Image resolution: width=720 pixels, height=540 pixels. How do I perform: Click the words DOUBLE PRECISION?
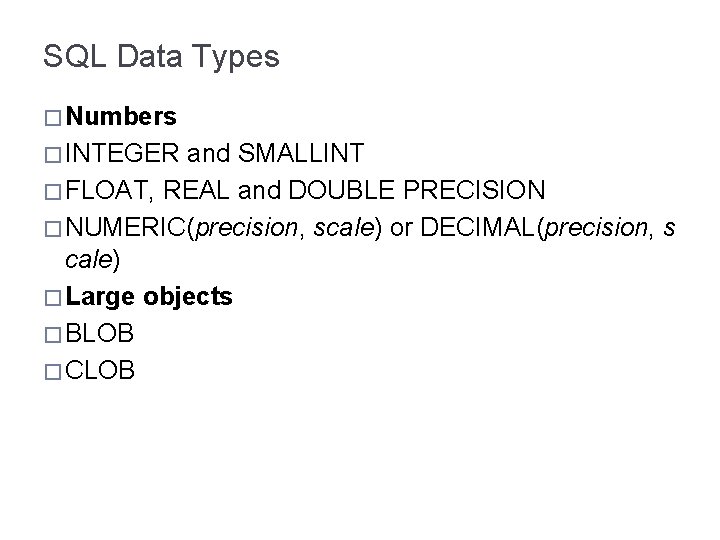436,190
